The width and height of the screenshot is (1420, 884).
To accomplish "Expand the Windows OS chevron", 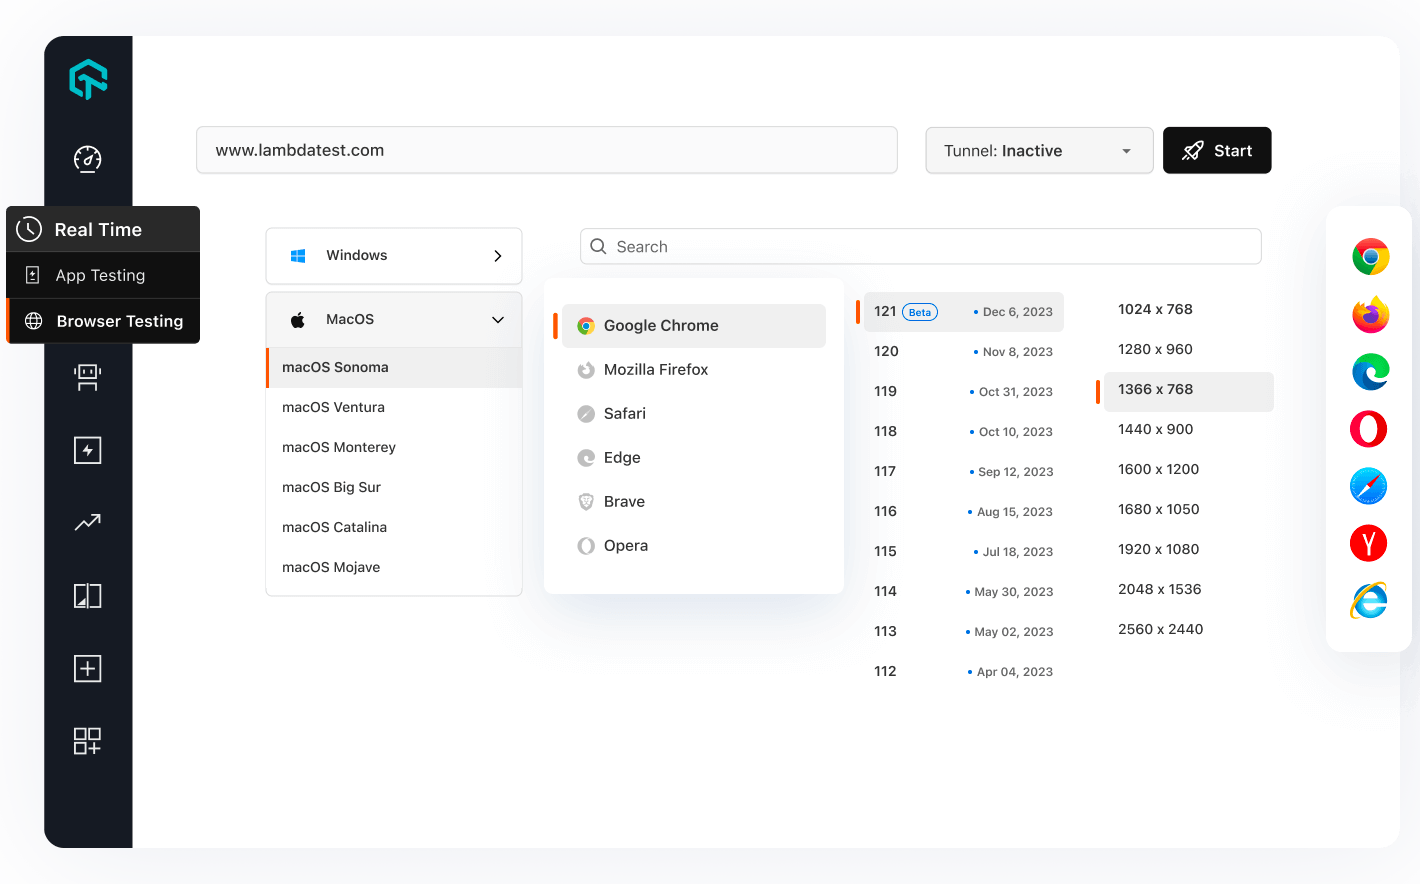I will 498,256.
